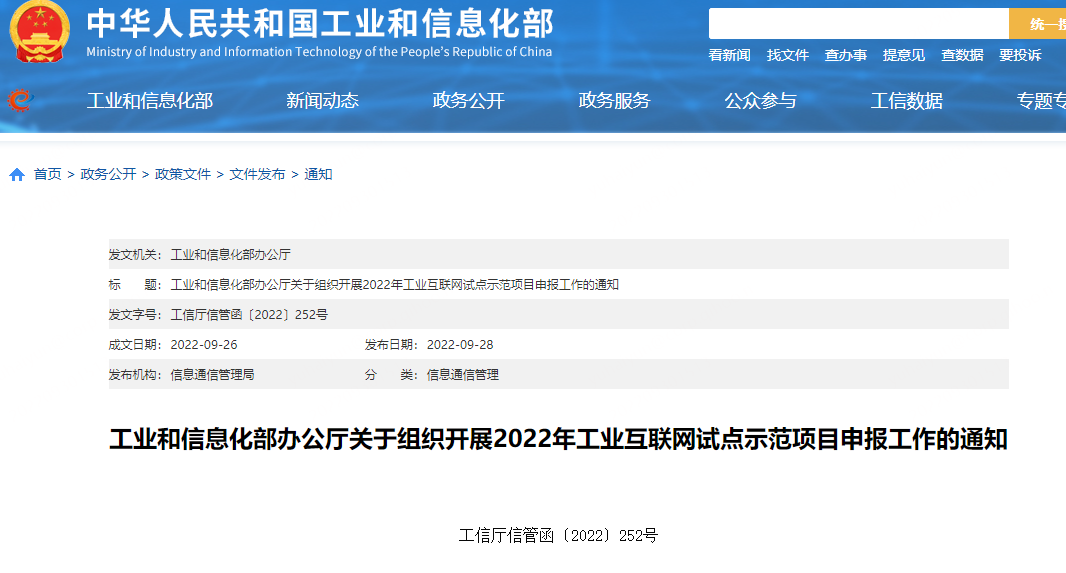Click issuing organ value 工业和信息化部办公厅

point(230,255)
